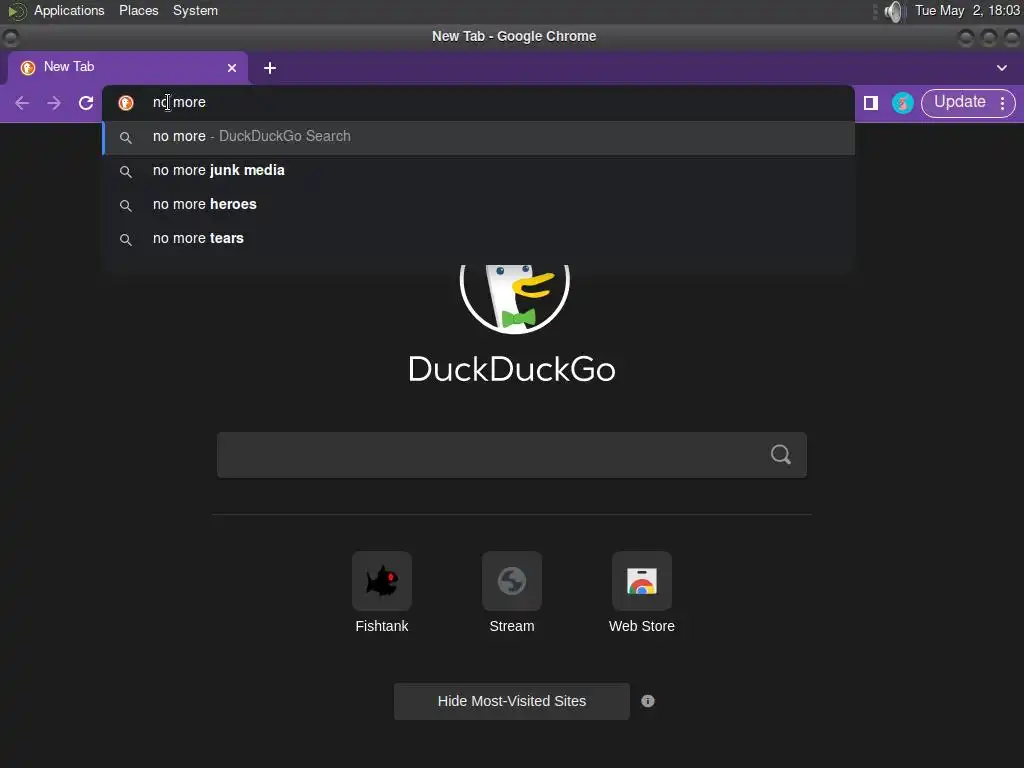
Task: Open the Places menu
Action: [x=138, y=11]
